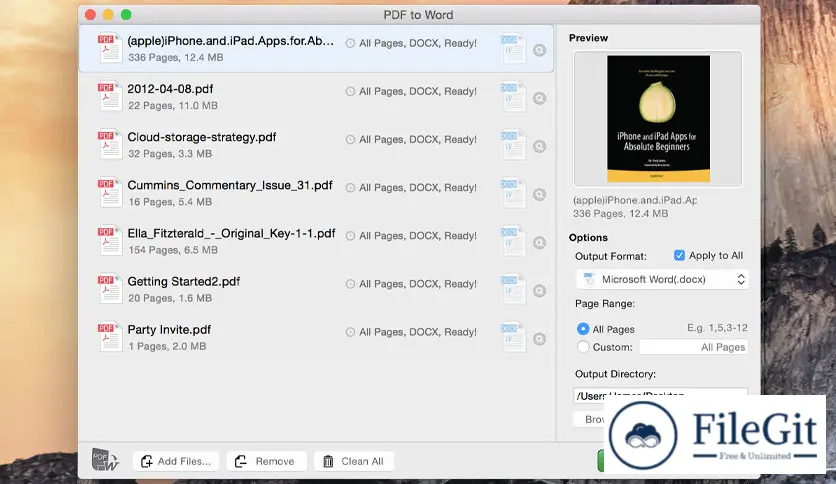
Task: Click magnifier icon for 2012-04-08.pdf
Action: click(x=540, y=98)
